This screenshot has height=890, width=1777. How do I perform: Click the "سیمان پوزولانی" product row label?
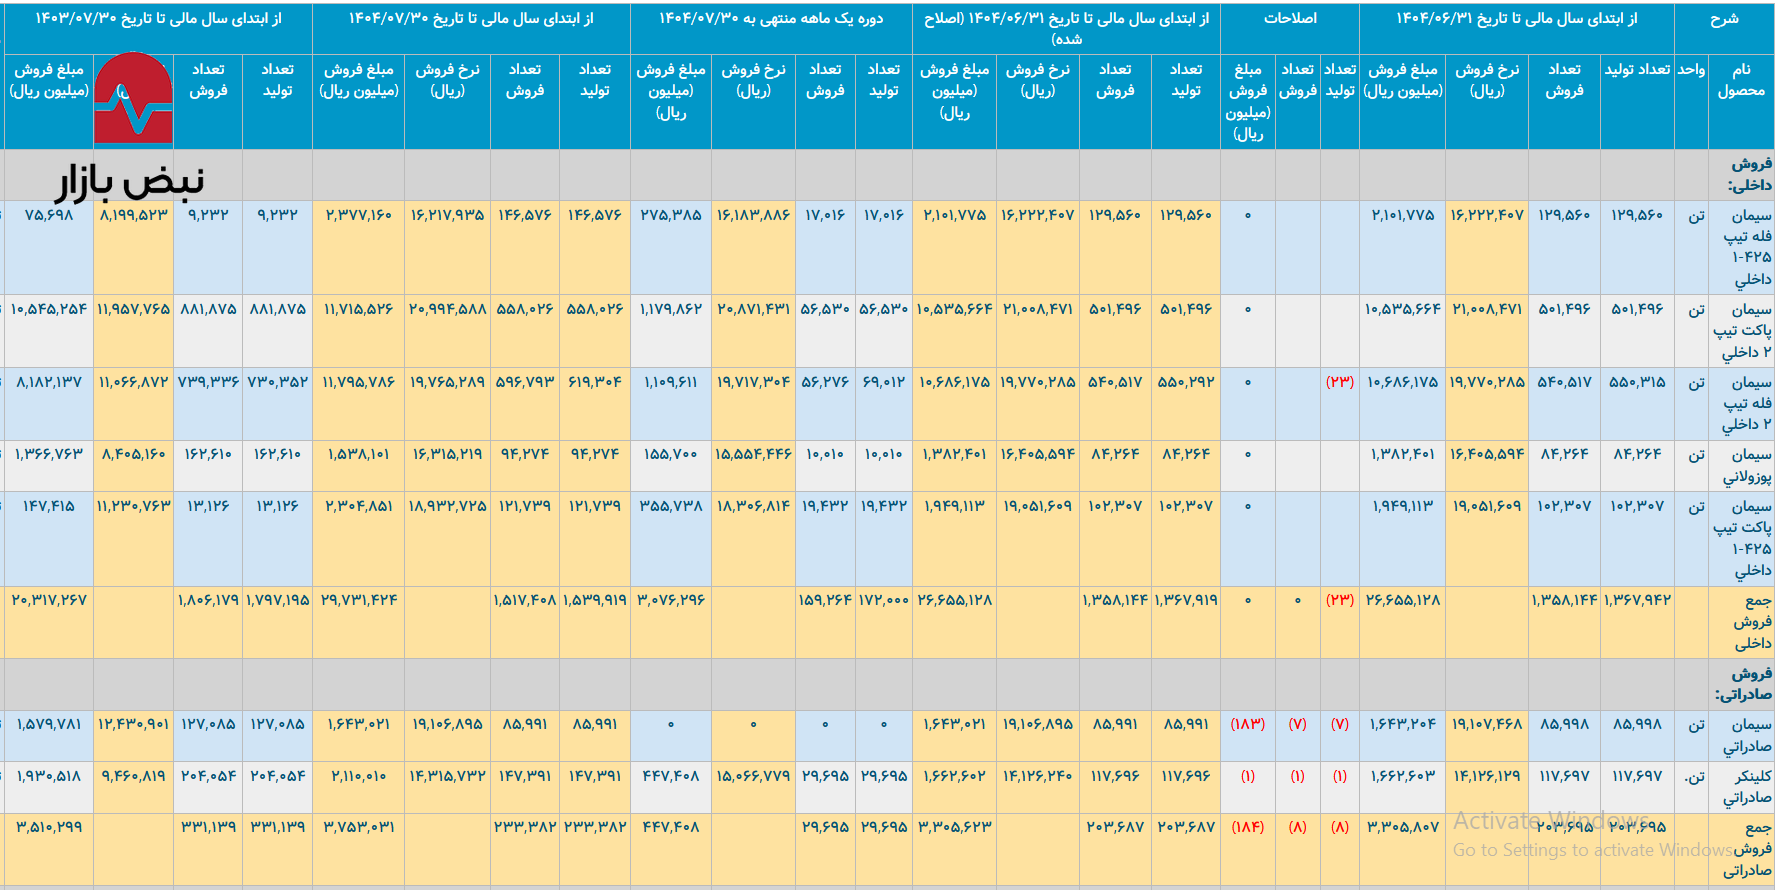click(x=1746, y=466)
